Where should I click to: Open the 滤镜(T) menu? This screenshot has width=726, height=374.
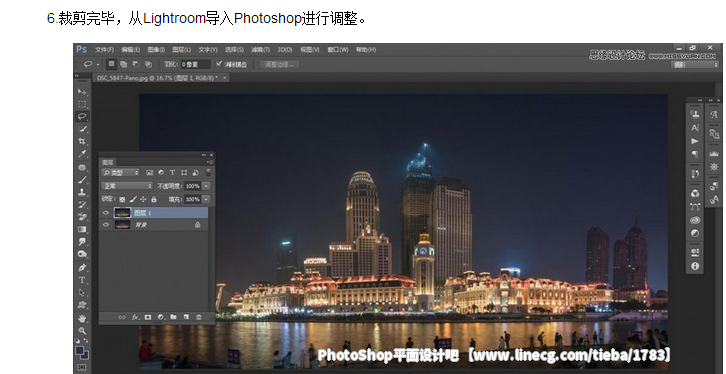point(261,50)
